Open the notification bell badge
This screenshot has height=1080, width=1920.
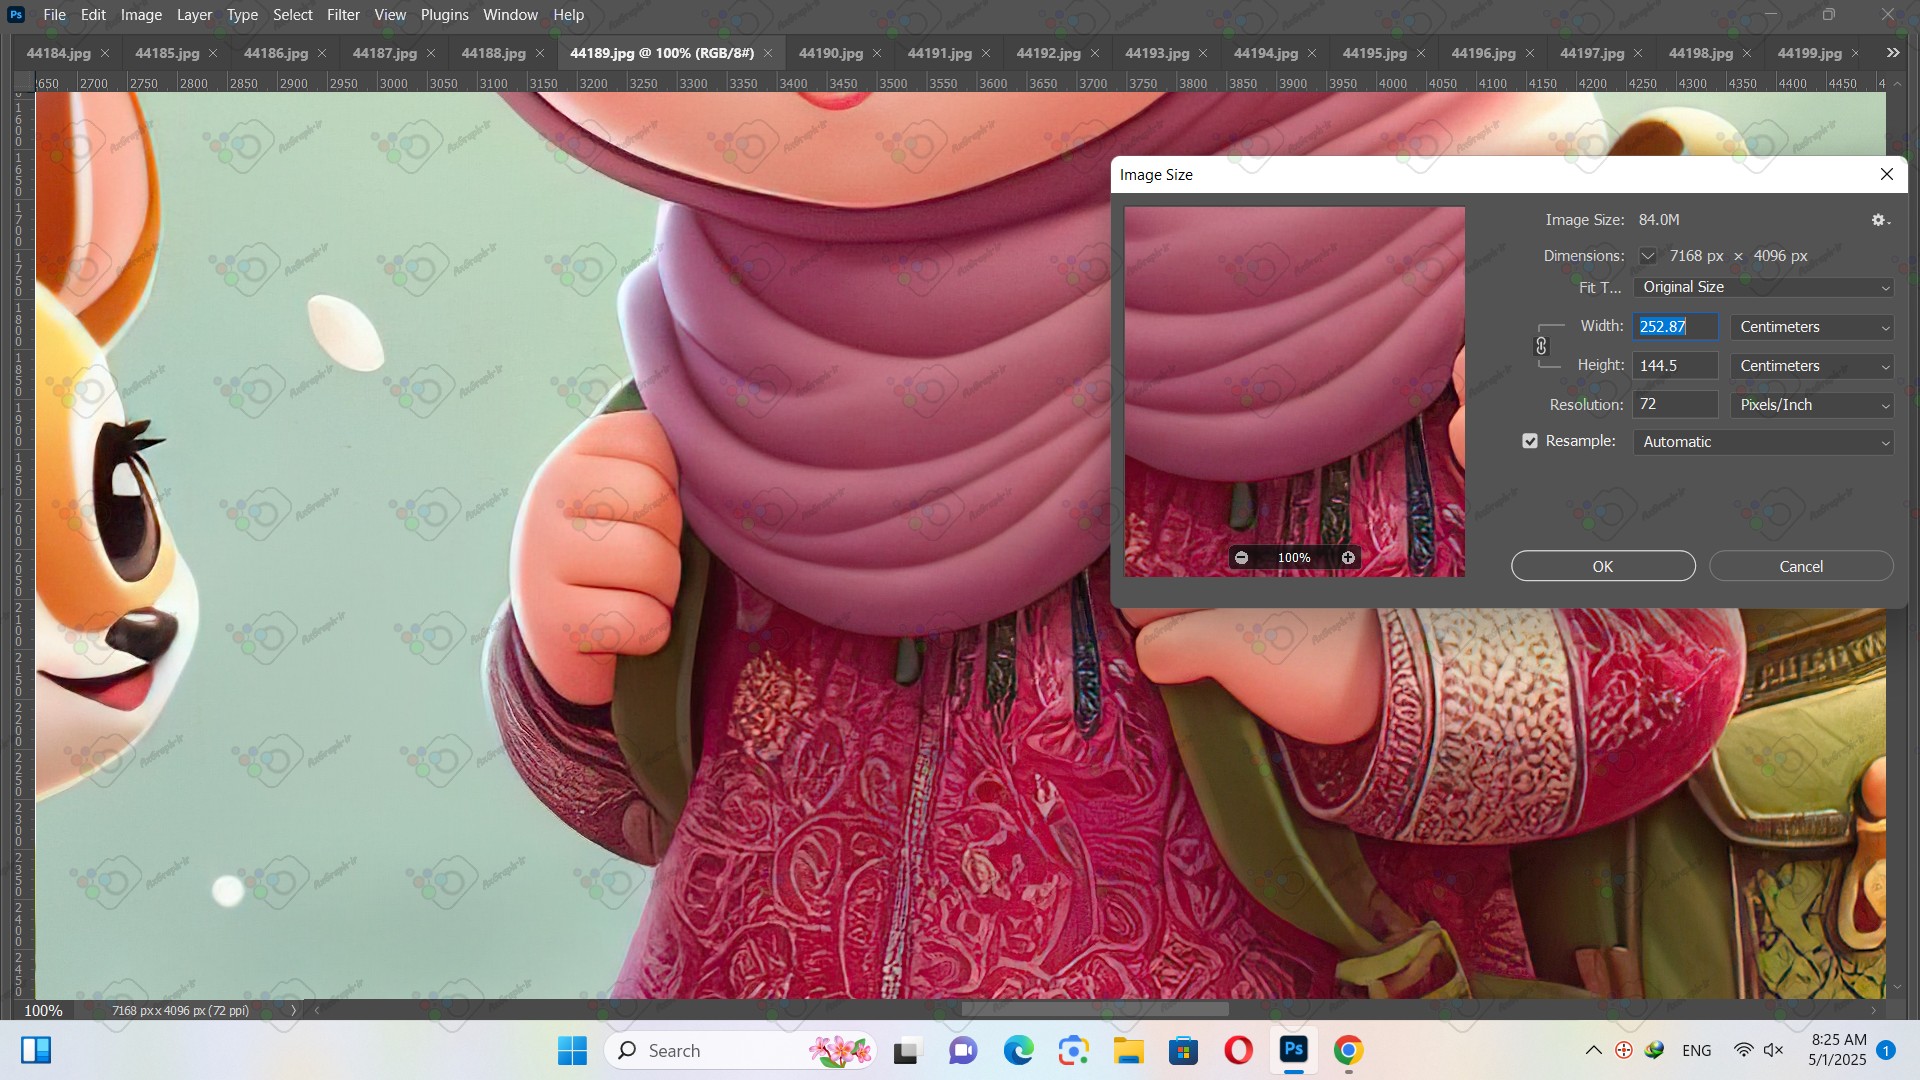coord(1886,1050)
